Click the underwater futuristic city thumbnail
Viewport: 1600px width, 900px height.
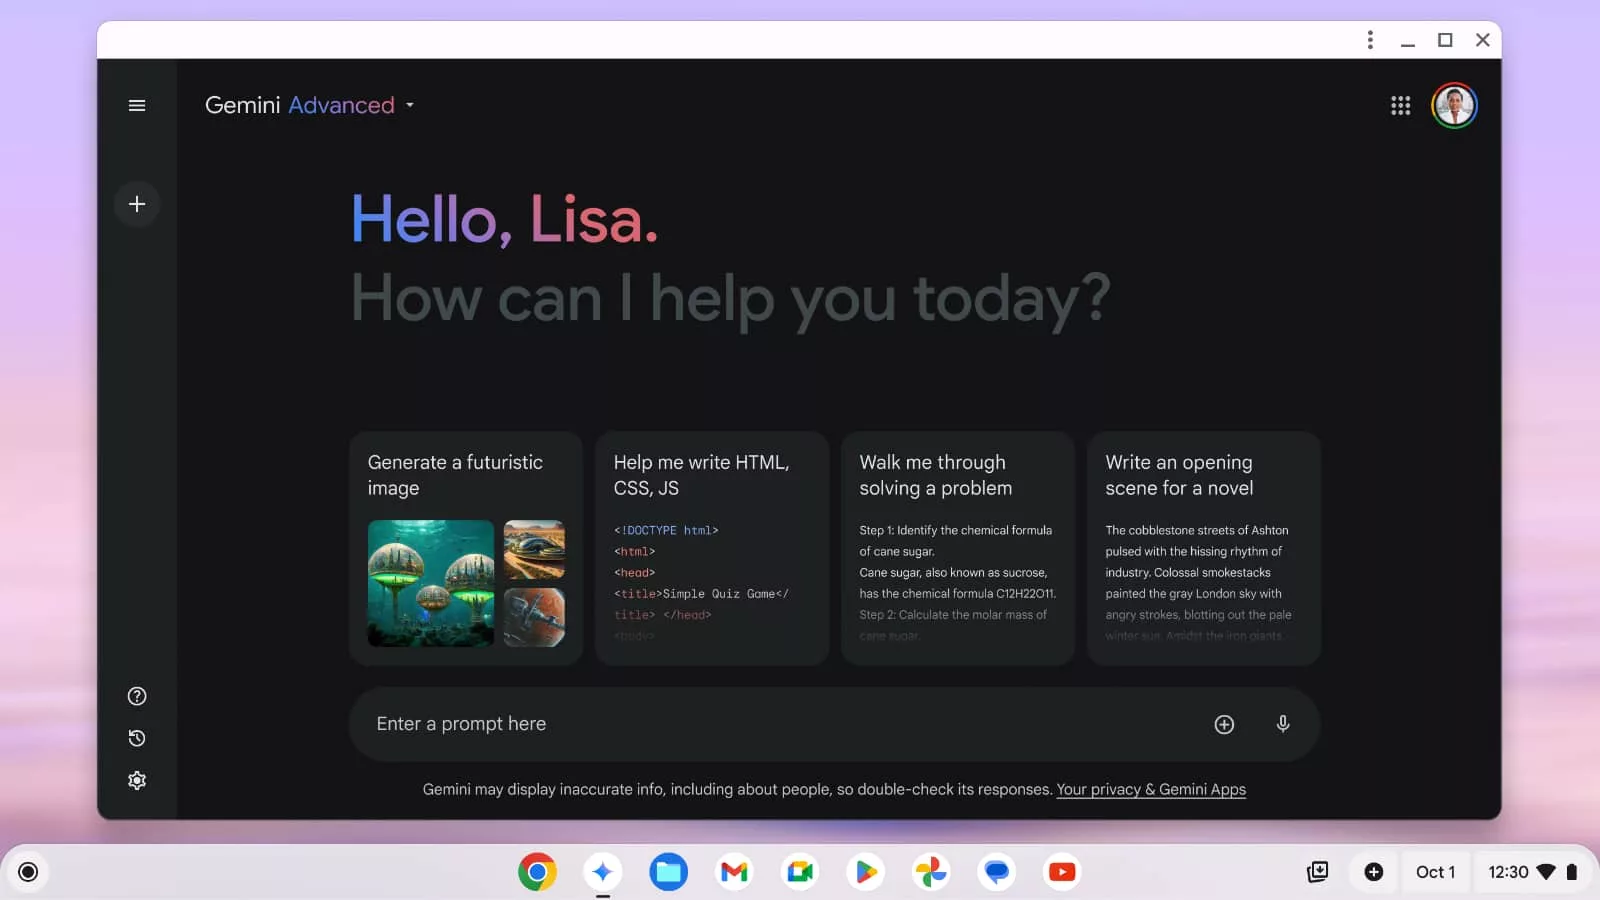click(431, 583)
